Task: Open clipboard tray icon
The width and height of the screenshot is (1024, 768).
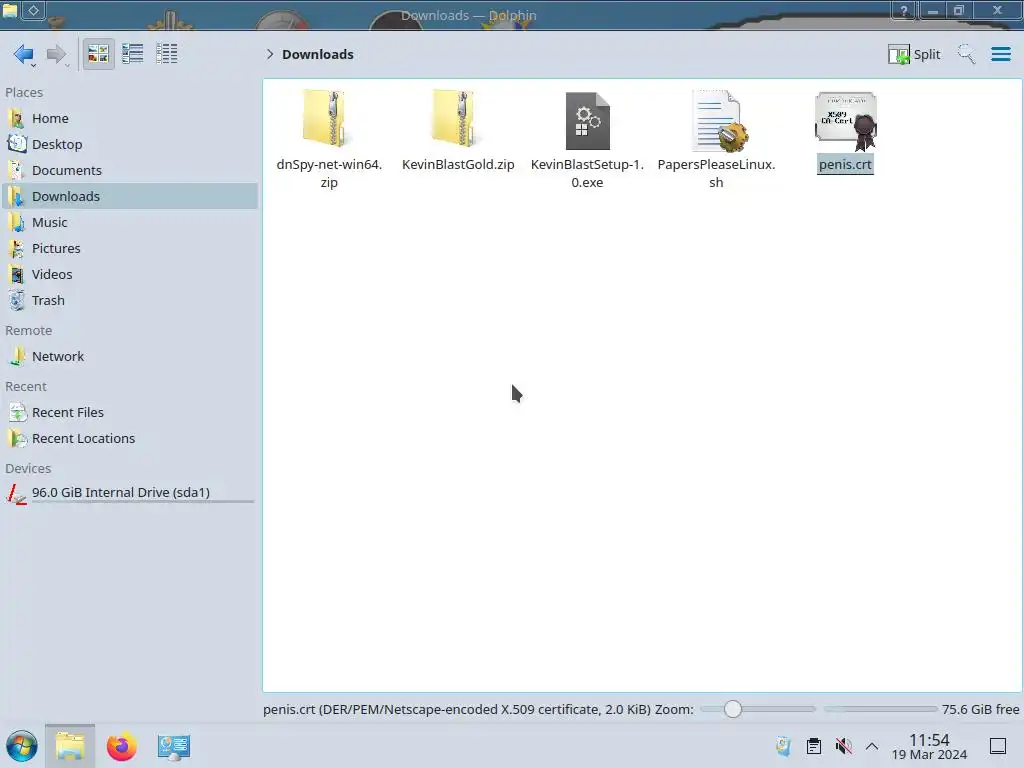Action: point(814,746)
